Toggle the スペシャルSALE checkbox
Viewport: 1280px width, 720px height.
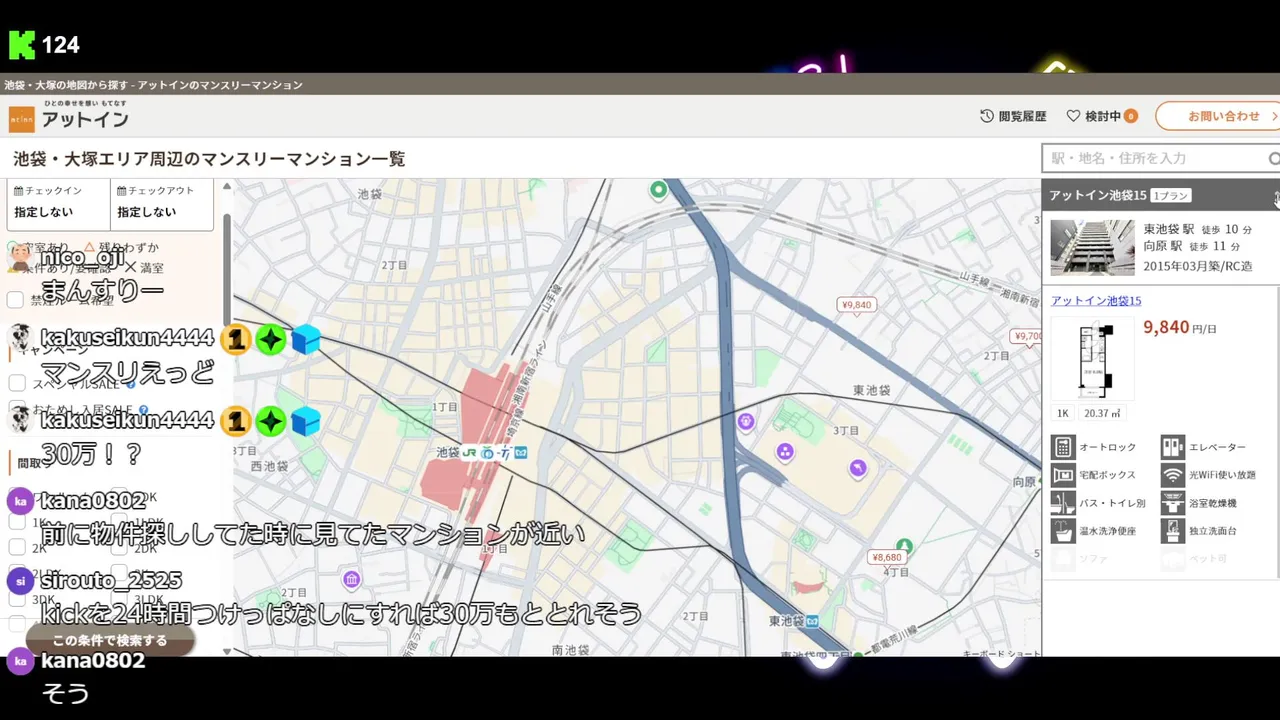click(x=16, y=383)
